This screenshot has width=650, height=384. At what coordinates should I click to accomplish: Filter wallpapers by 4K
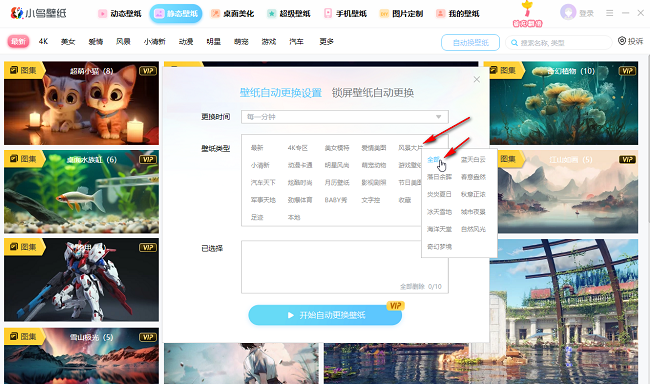[44, 41]
